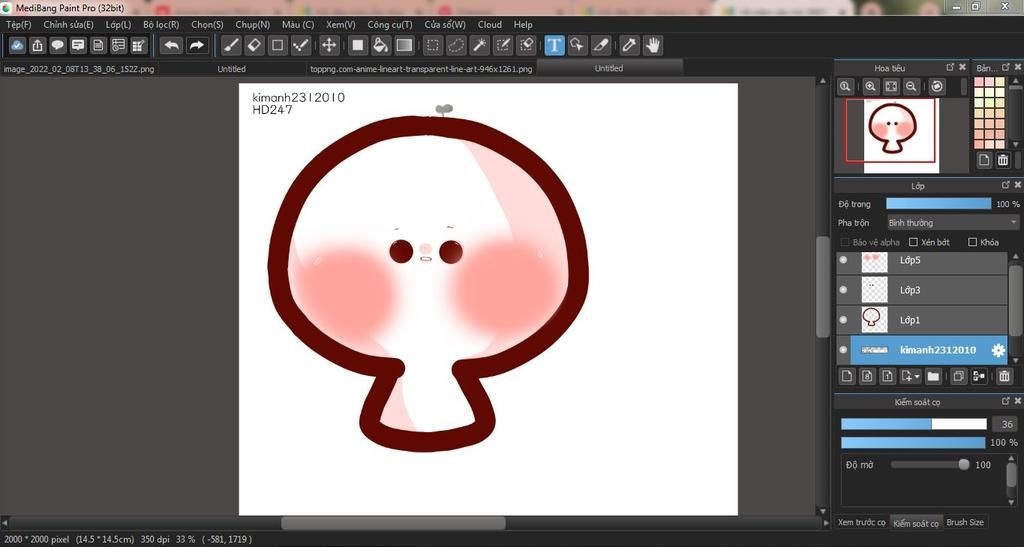
Task: Toggle the Khóa lock checkbox
Action: [x=972, y=242]
